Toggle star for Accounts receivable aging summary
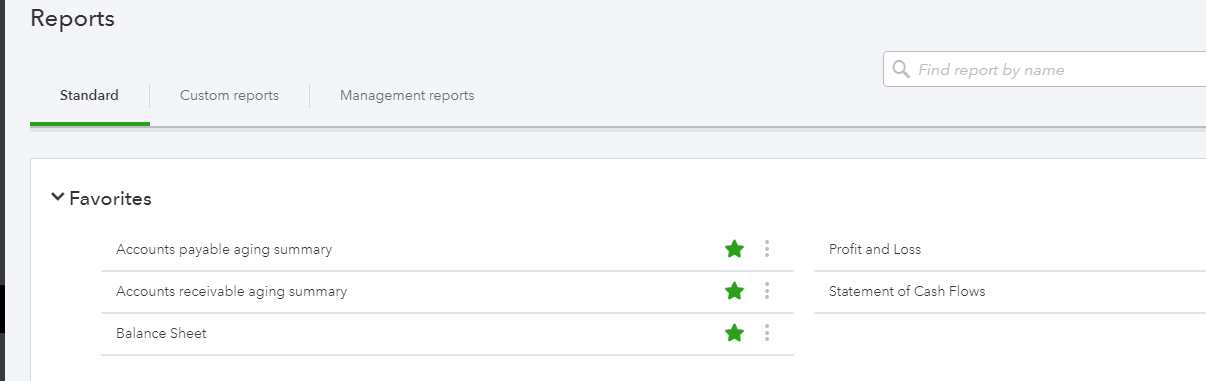The image size is (1206, 381). coord(734,291)
